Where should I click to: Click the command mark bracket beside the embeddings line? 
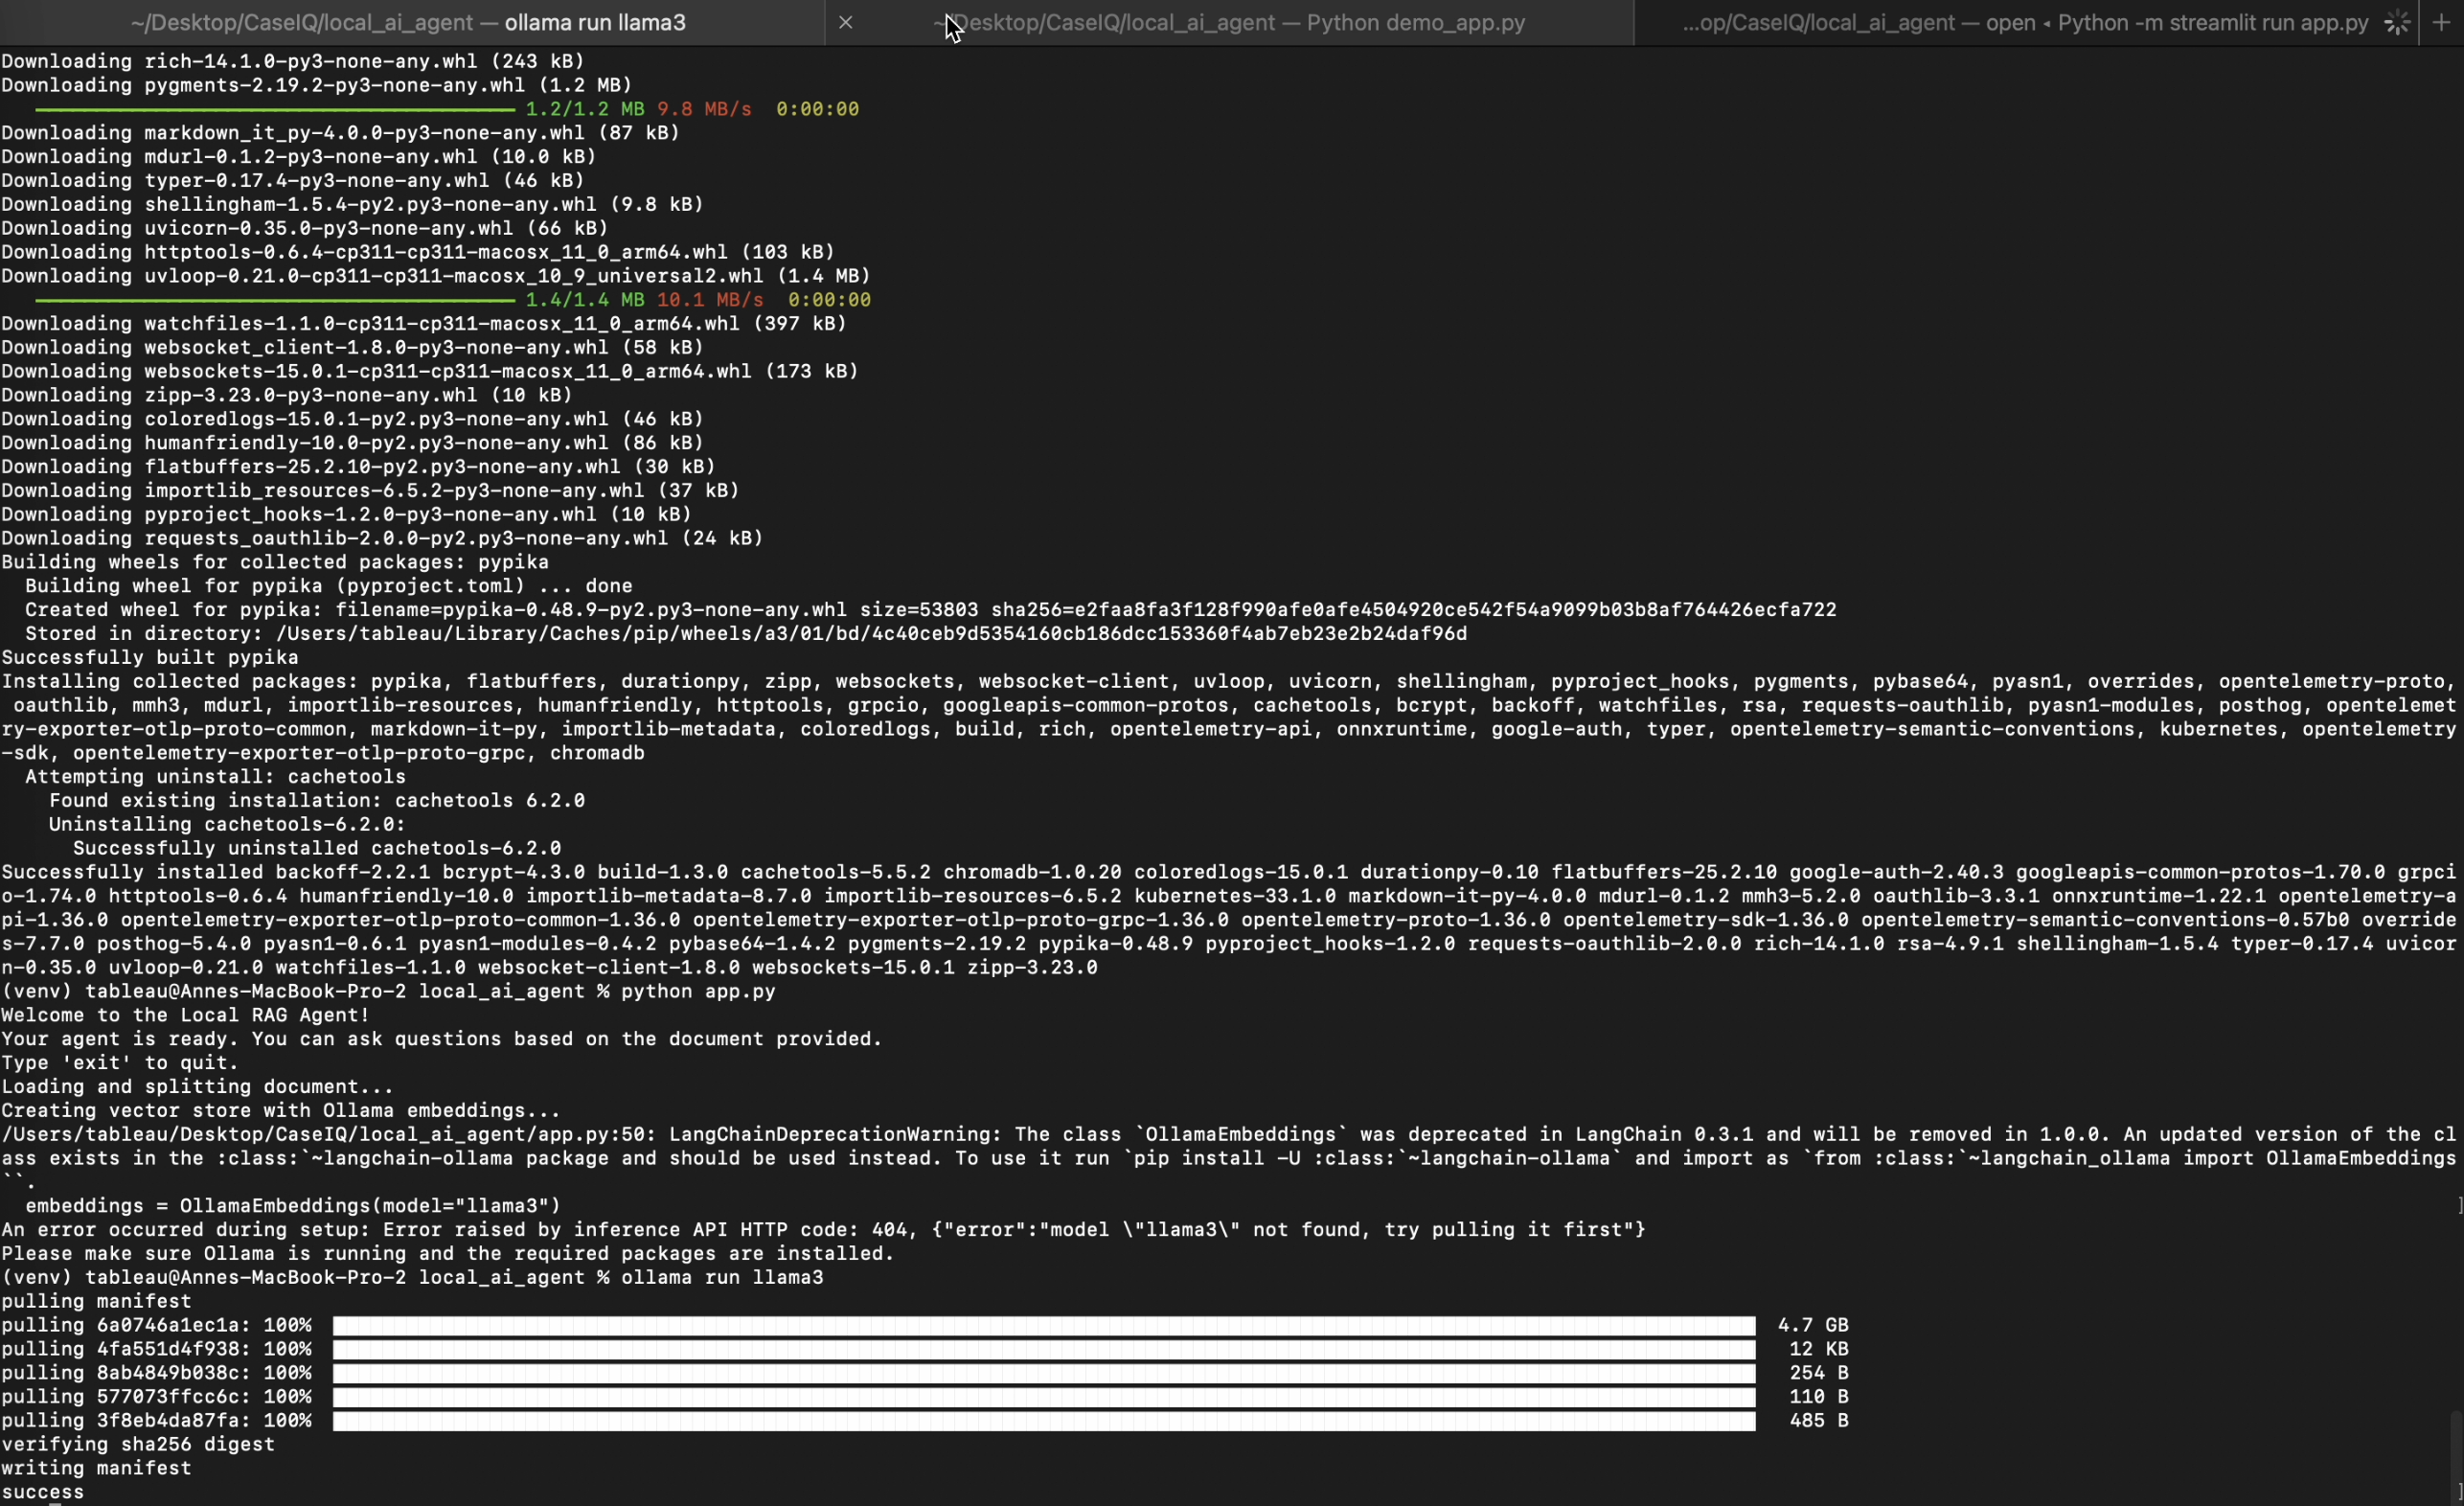click(x=2459, y=1206)
